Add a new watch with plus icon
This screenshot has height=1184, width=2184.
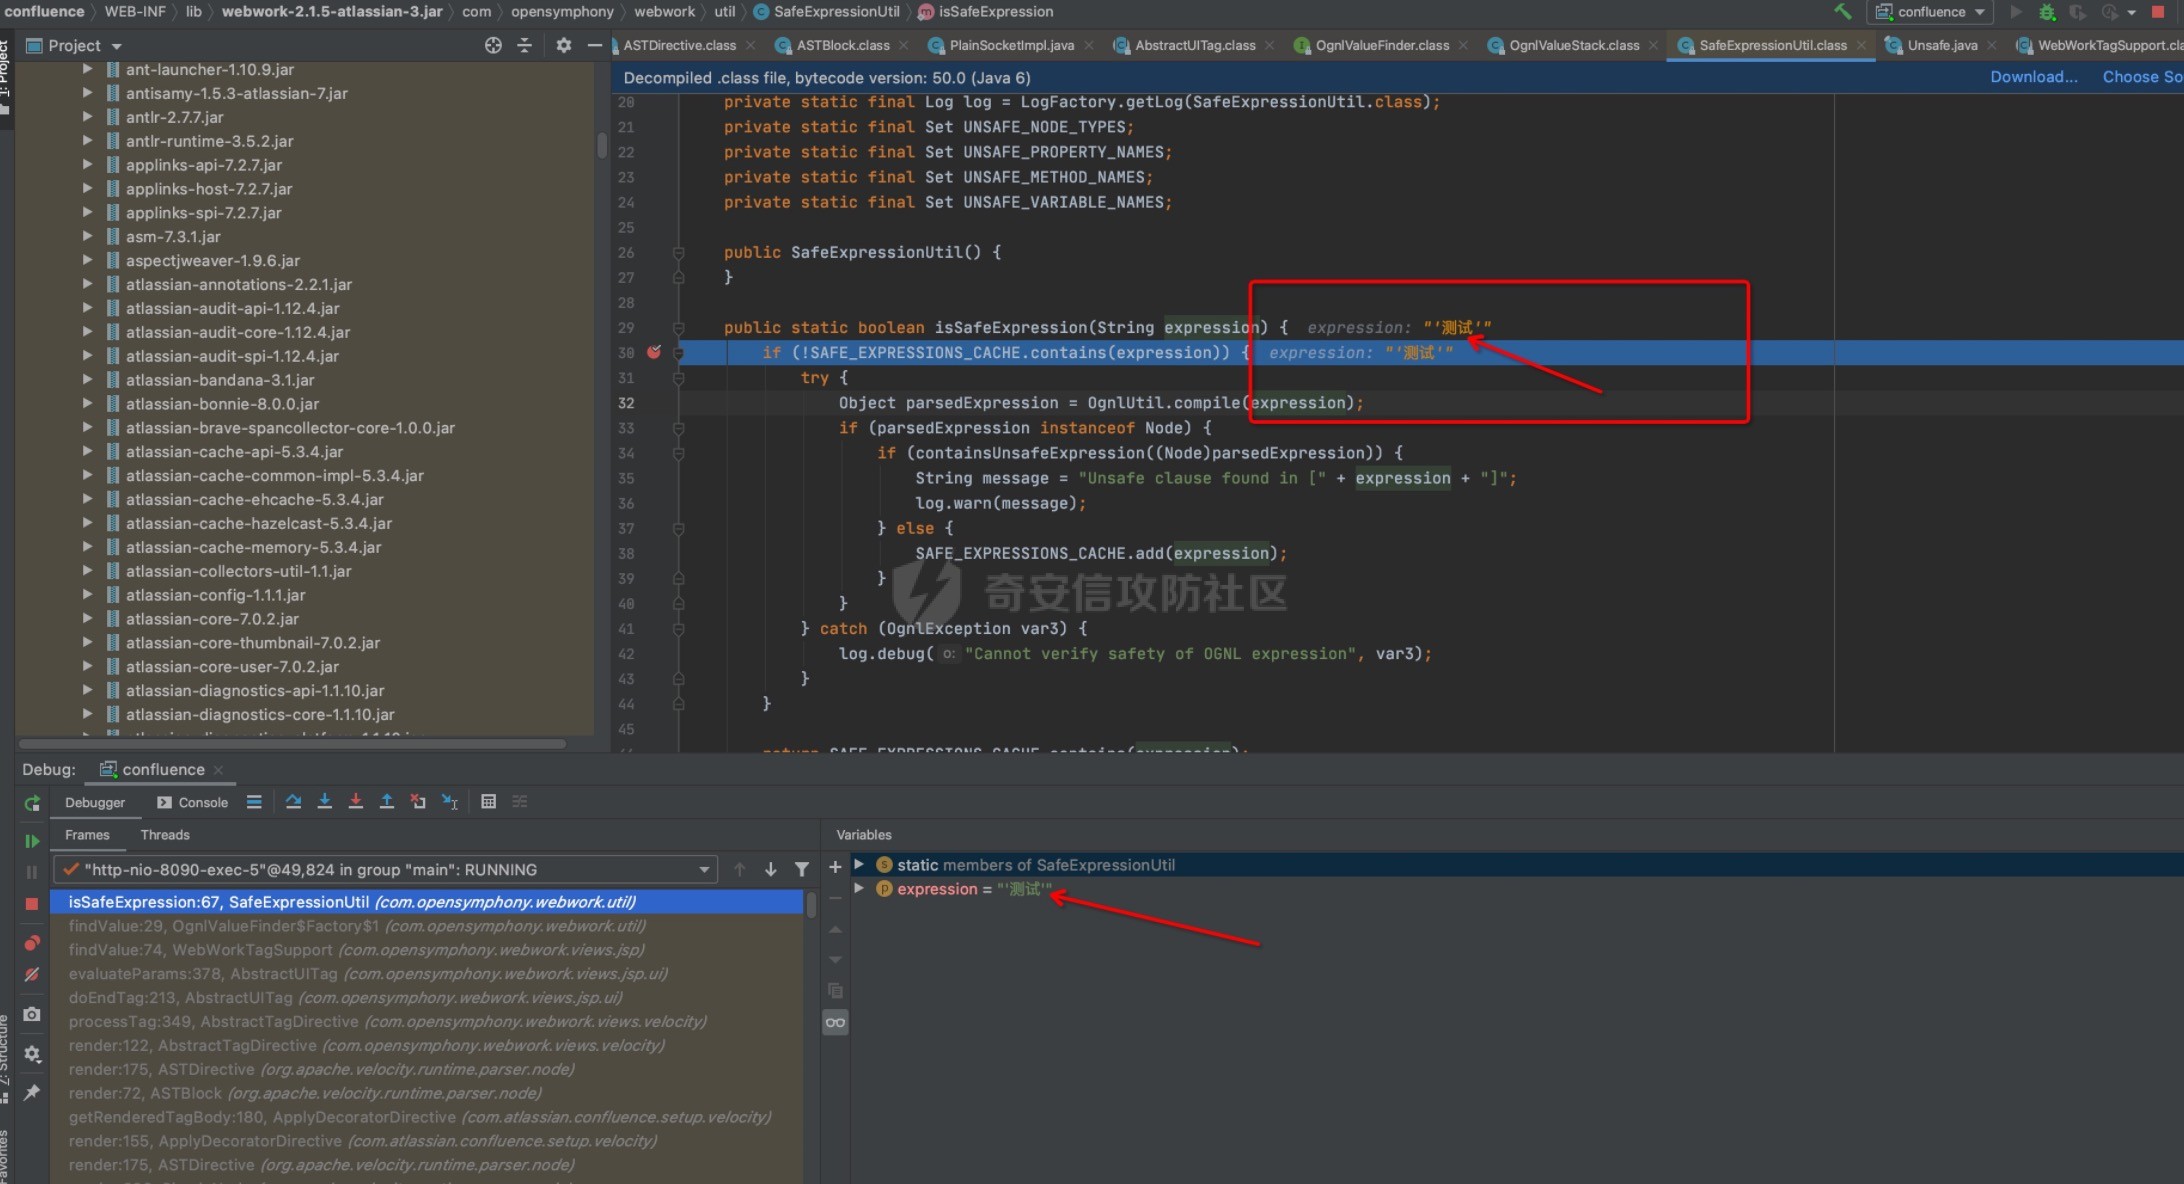point(835,867)
